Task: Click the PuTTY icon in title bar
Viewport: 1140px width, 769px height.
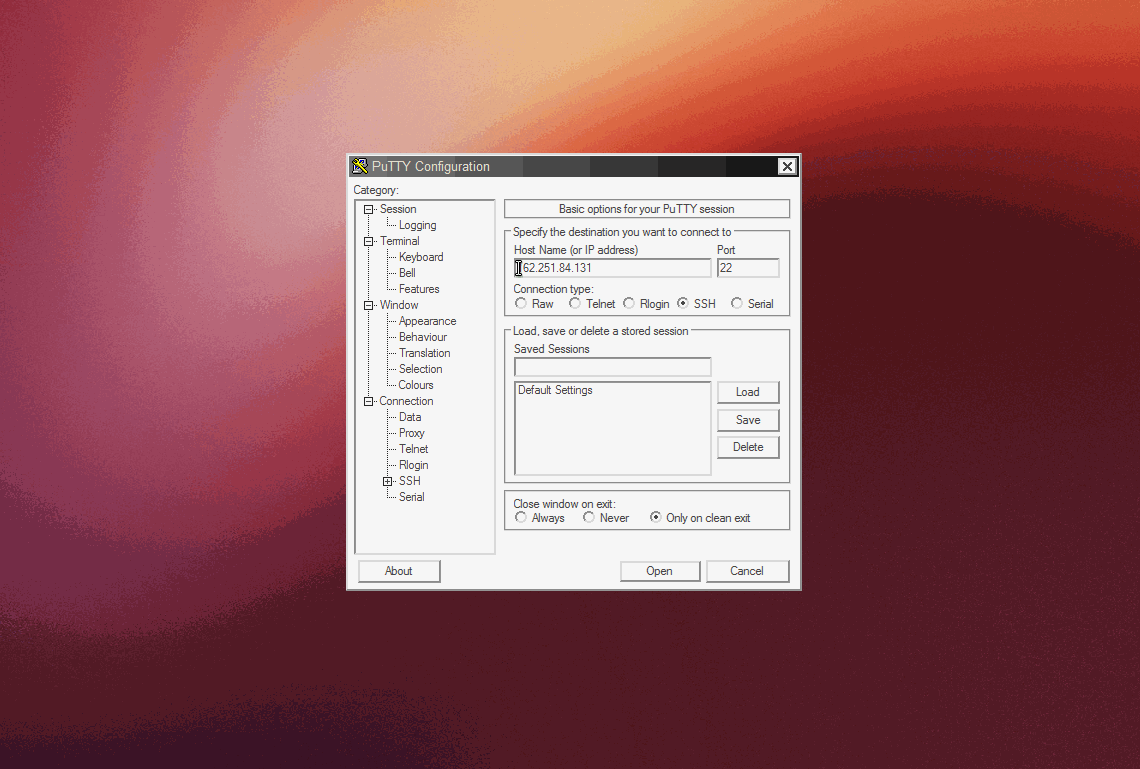Action: 359,166
